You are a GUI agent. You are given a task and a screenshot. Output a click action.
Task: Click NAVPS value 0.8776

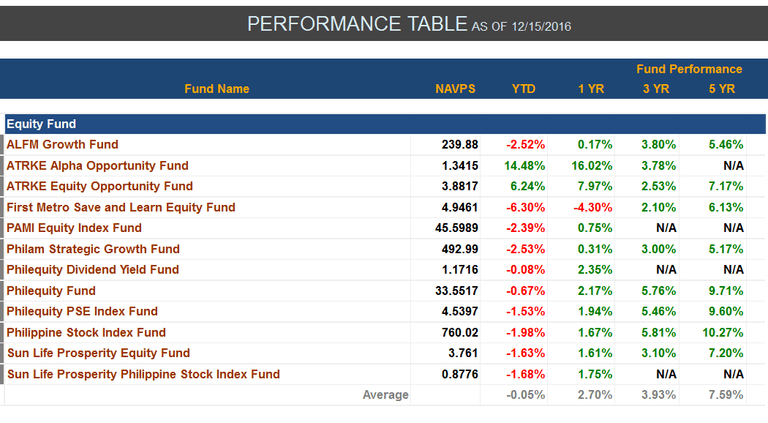459,374
